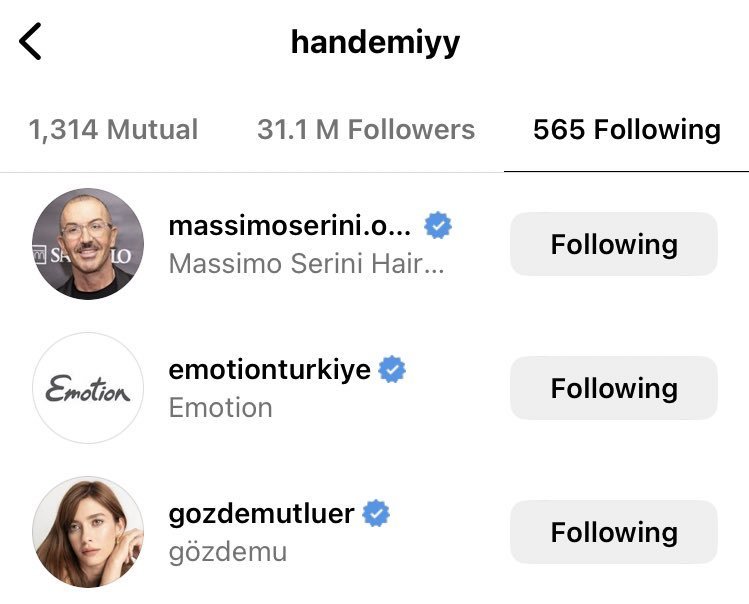The height and width of the screenshot is (604, 749).
Task: Tap the handemiyy page title
Action: pos(375,43)
